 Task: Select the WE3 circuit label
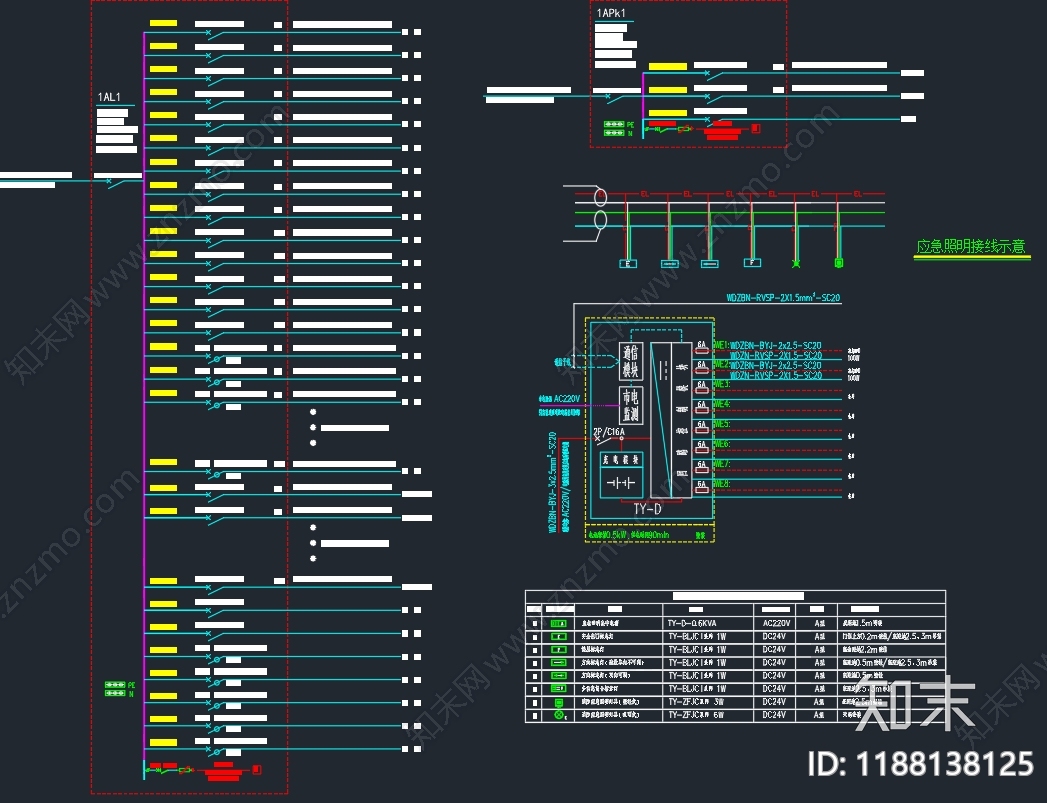(x=721, y=384)
